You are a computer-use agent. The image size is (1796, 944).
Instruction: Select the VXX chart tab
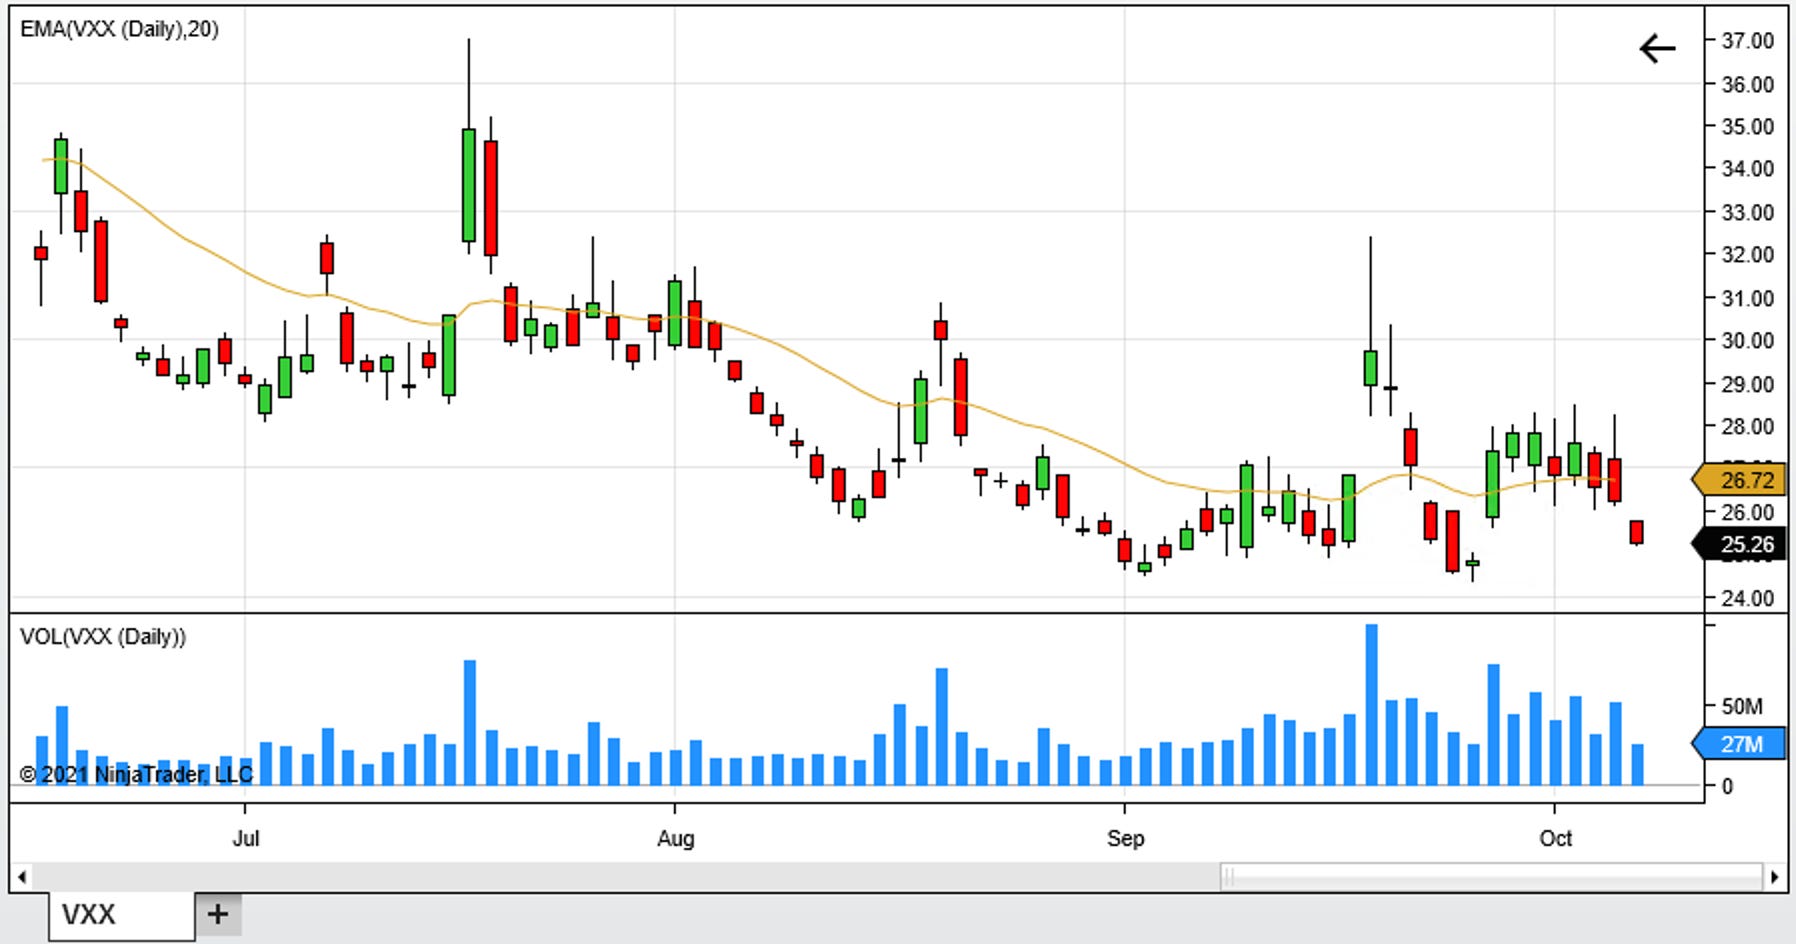[x=121, y=915]
